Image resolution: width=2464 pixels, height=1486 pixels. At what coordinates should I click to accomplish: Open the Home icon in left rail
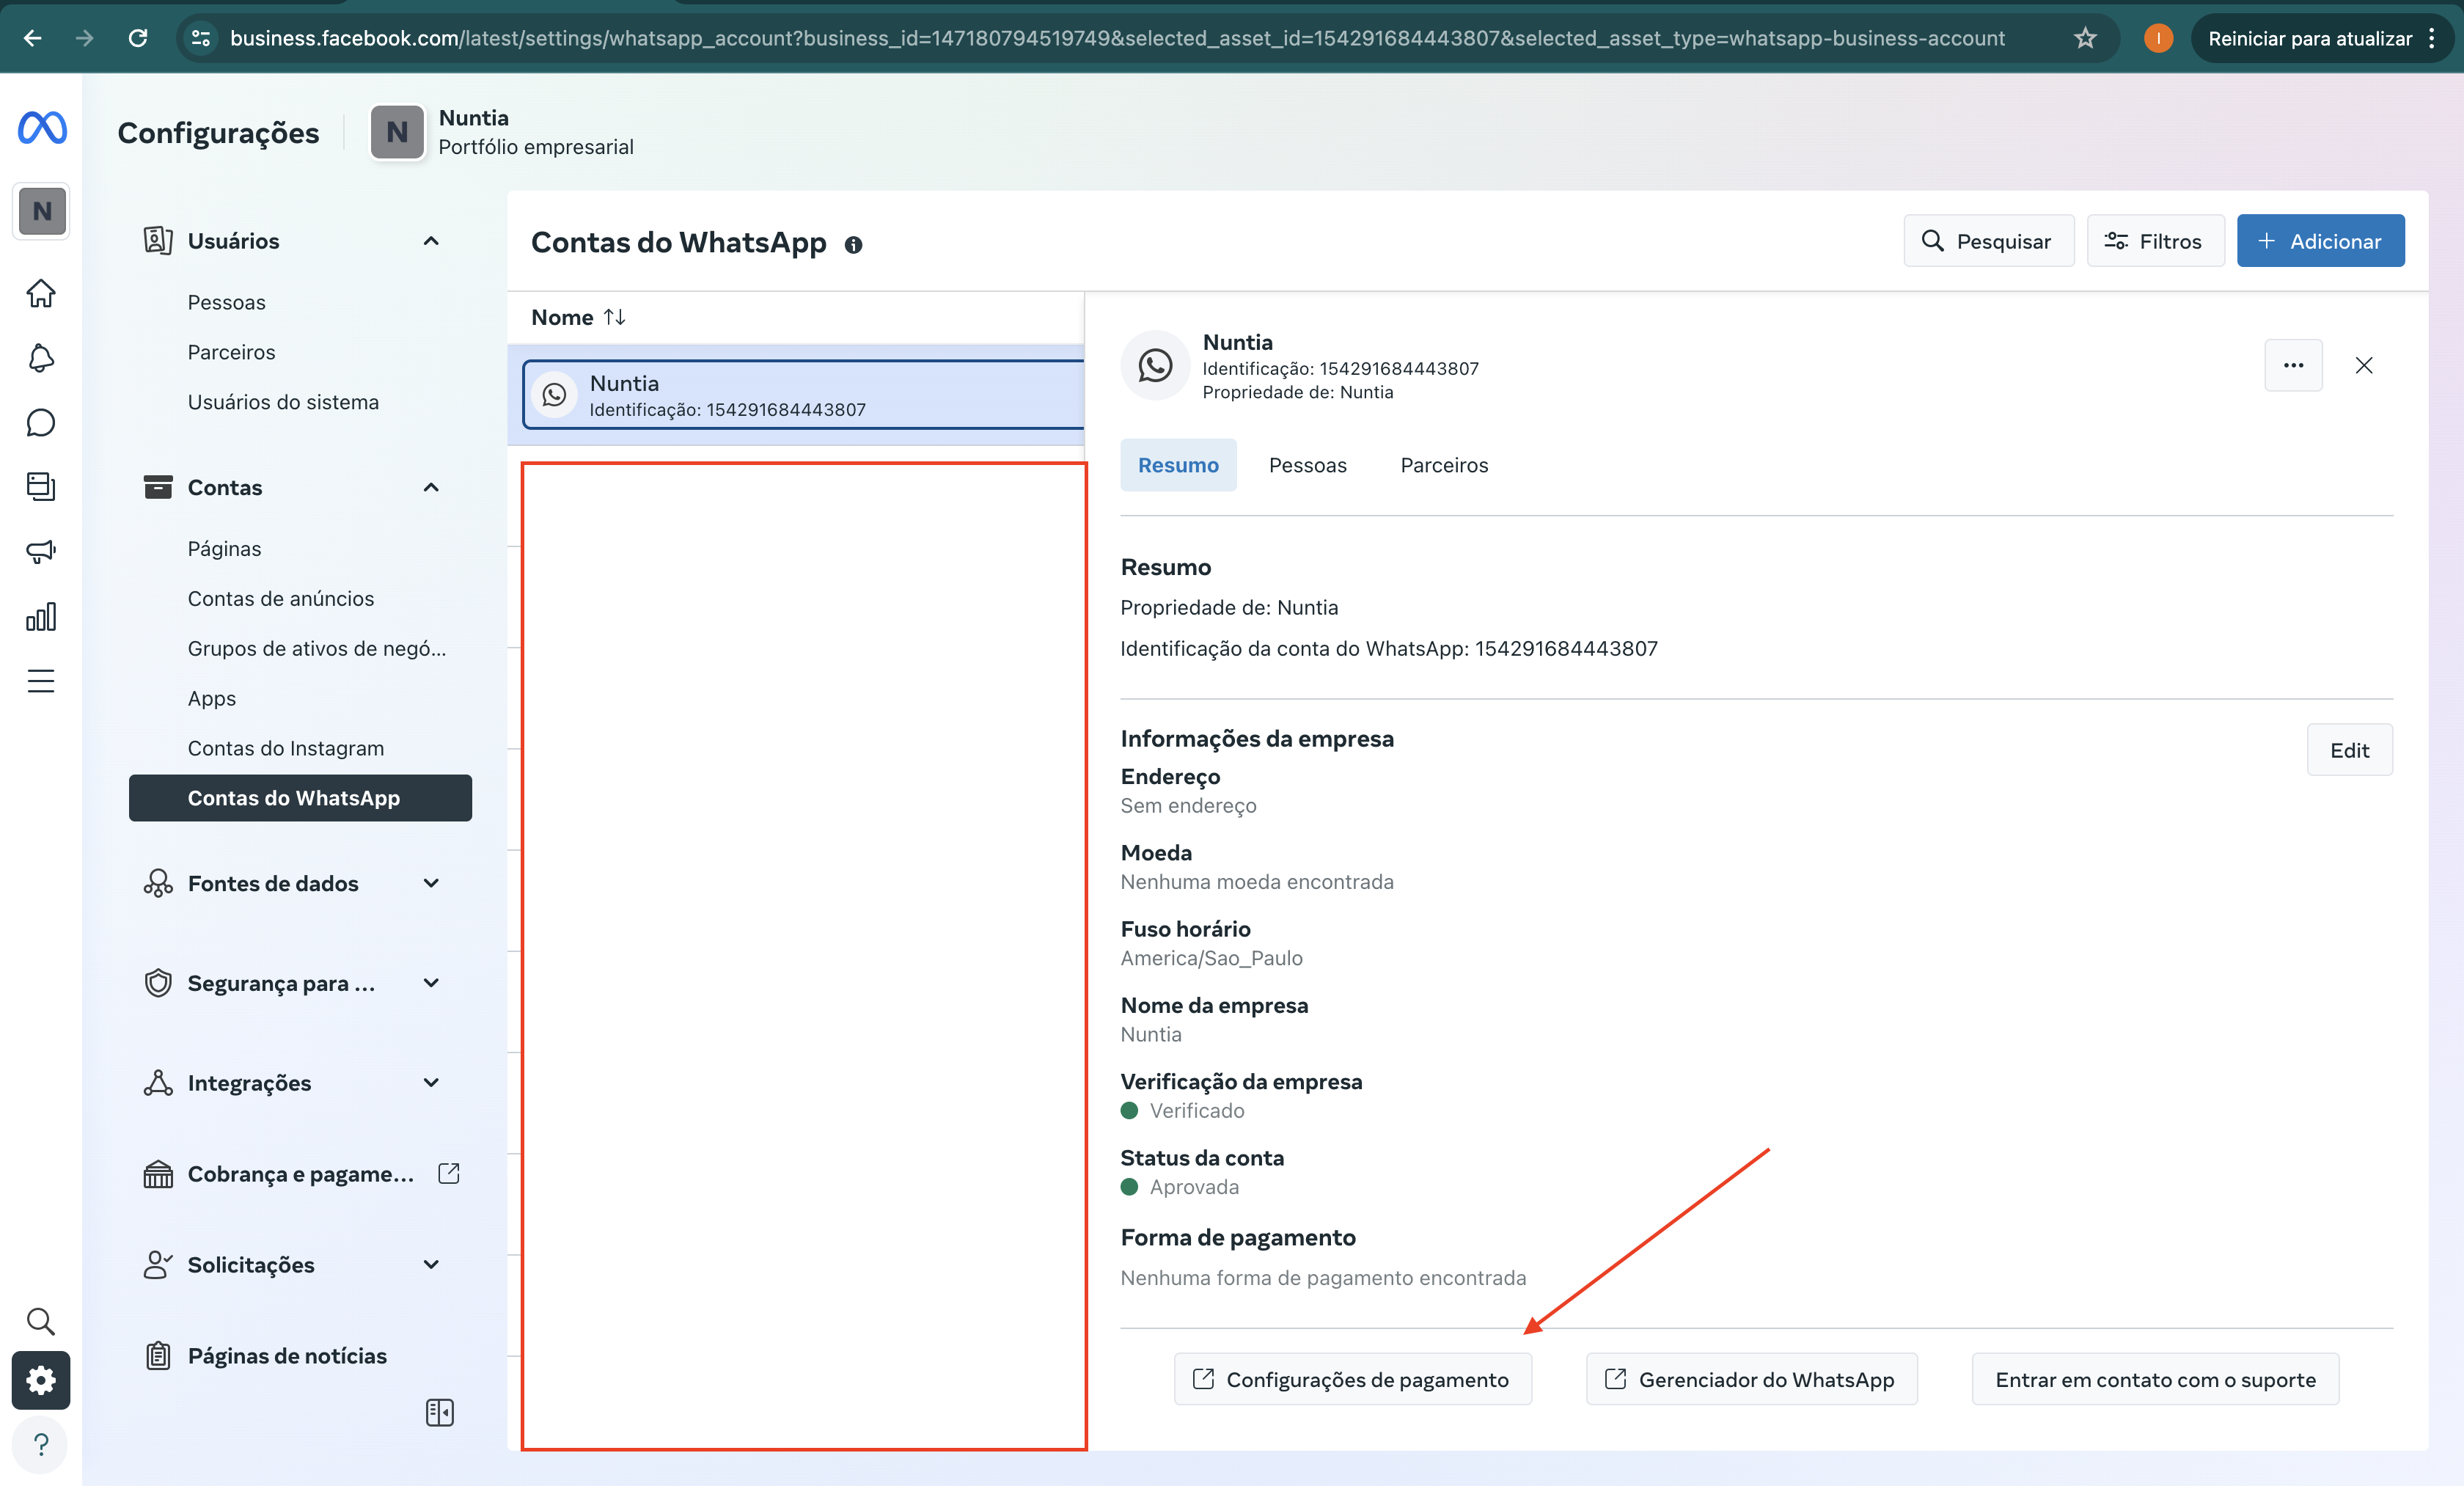click(x=41, y=293)
